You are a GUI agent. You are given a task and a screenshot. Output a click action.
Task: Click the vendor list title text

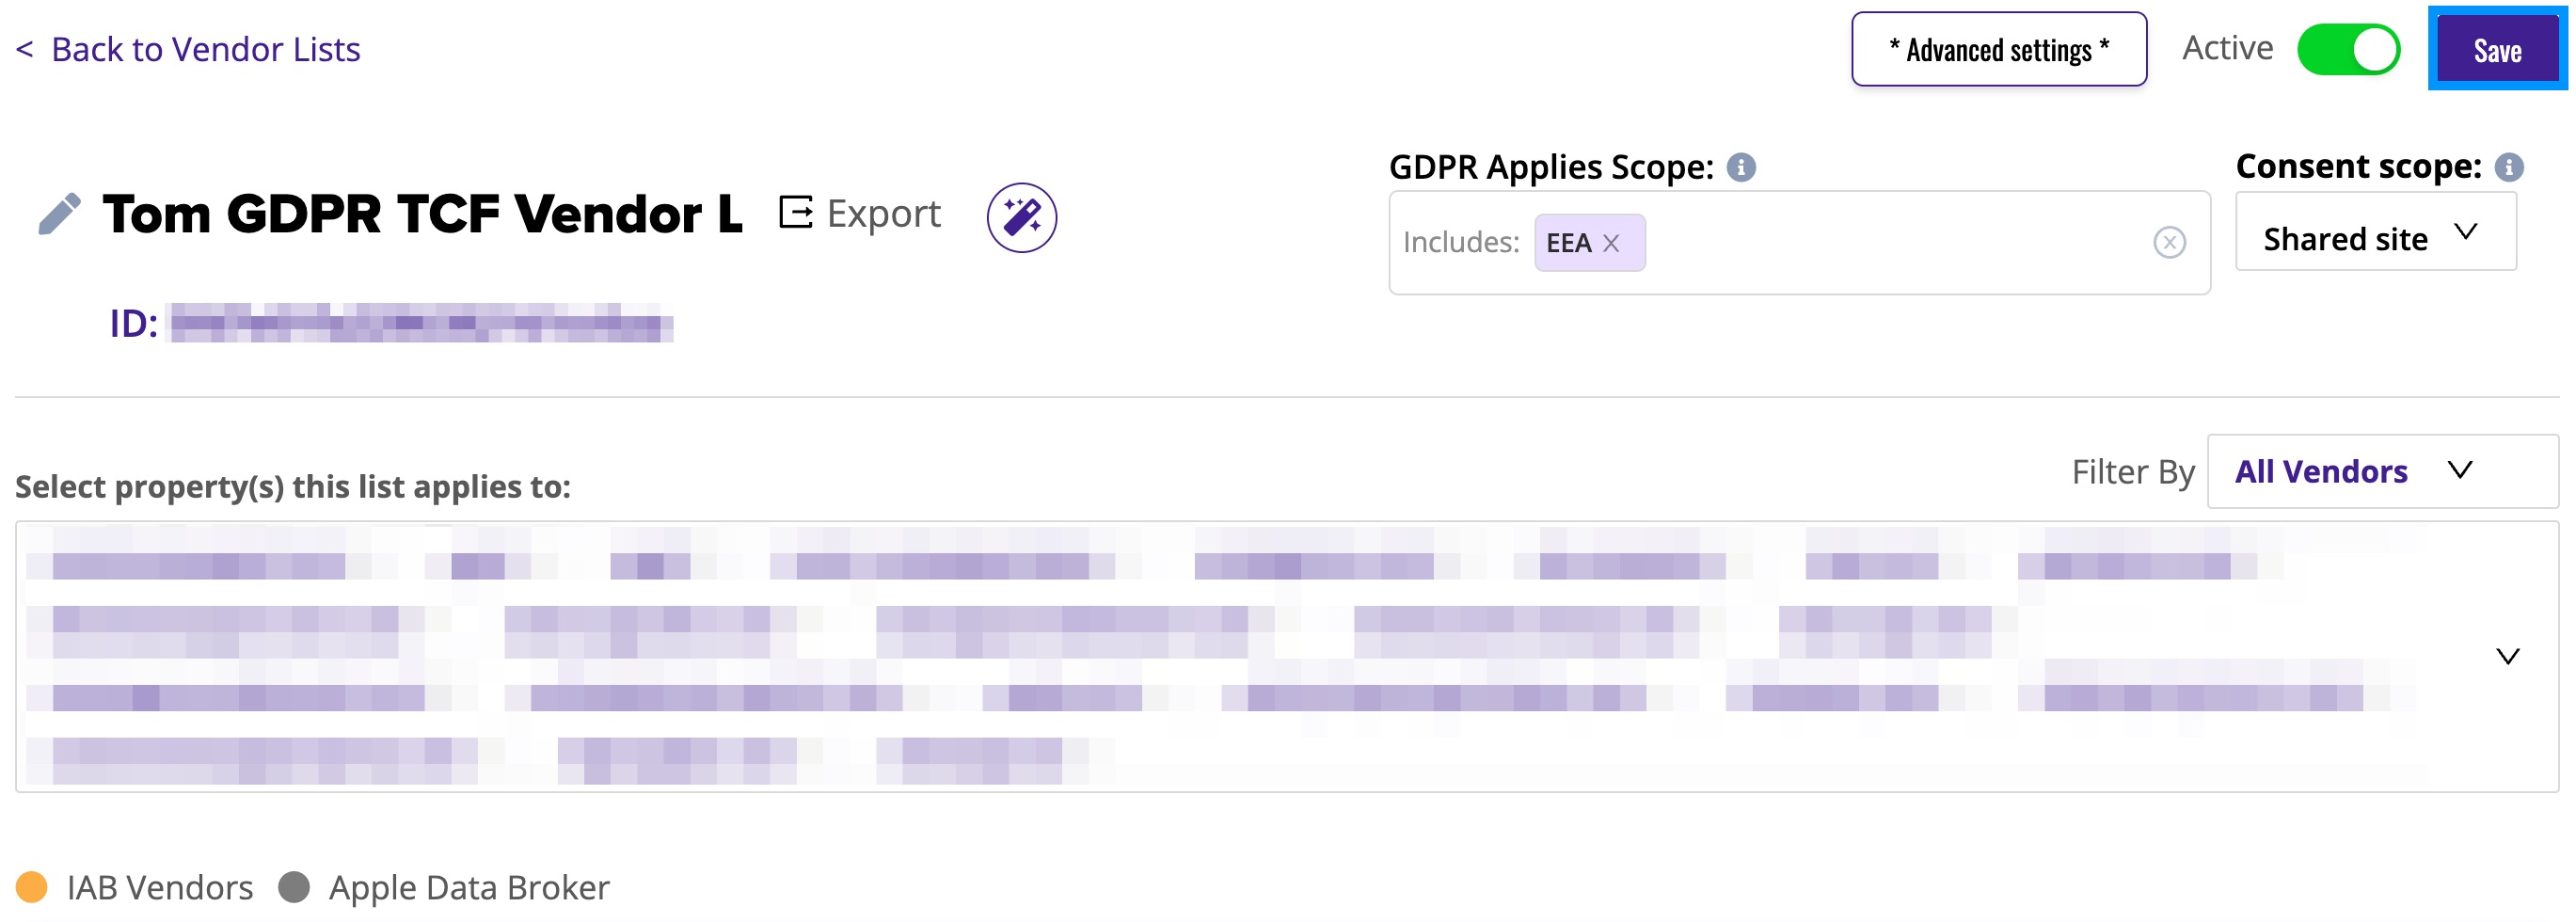[x=422, y=214]
